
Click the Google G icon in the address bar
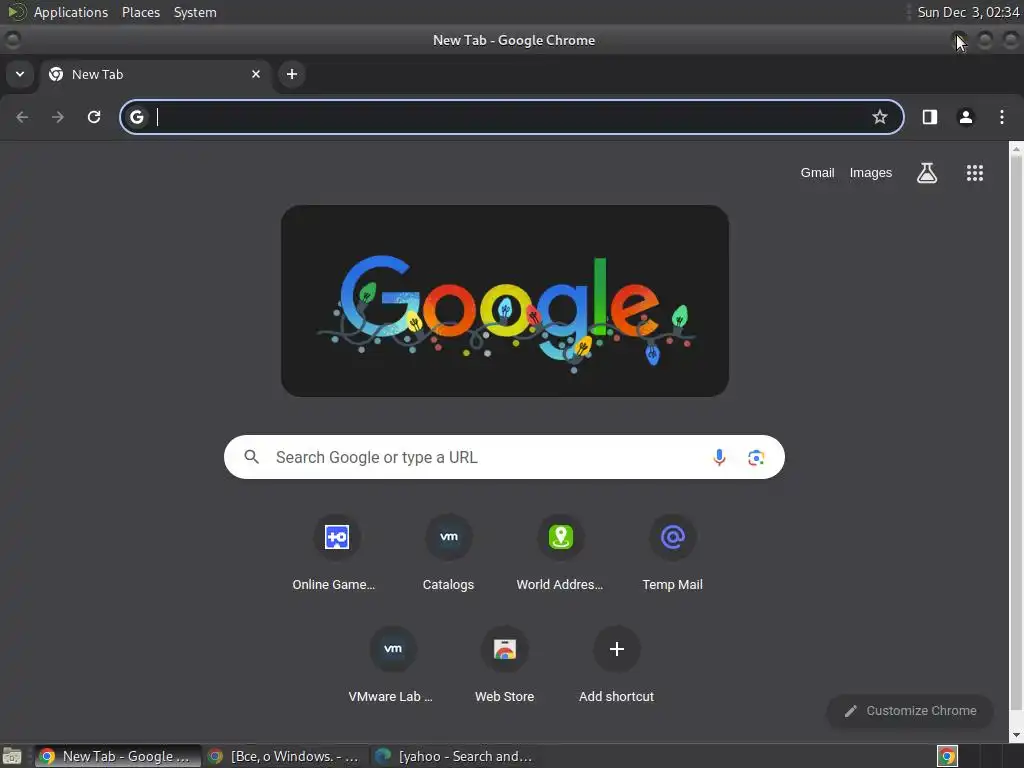coord(136,117)
